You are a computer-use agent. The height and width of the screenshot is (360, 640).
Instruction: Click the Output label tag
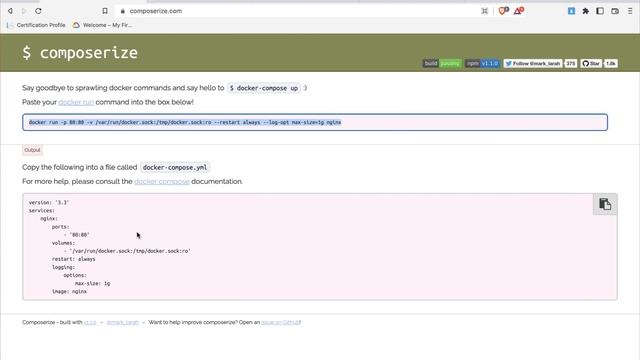click(x=32, y=150)
